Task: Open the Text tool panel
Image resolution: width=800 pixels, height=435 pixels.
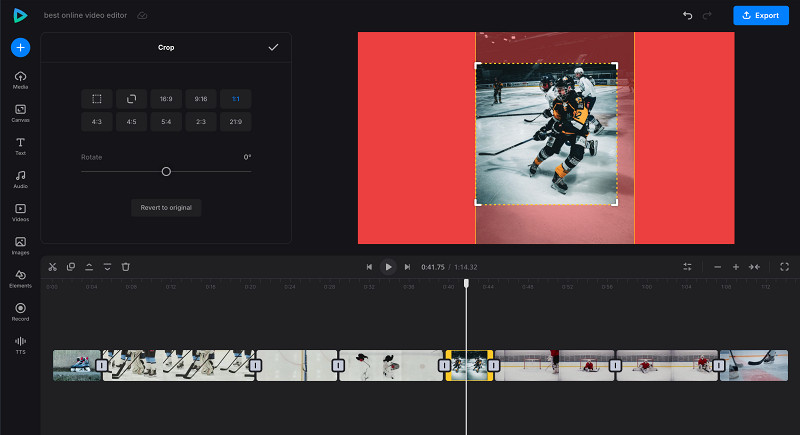Action: [20, 146]
